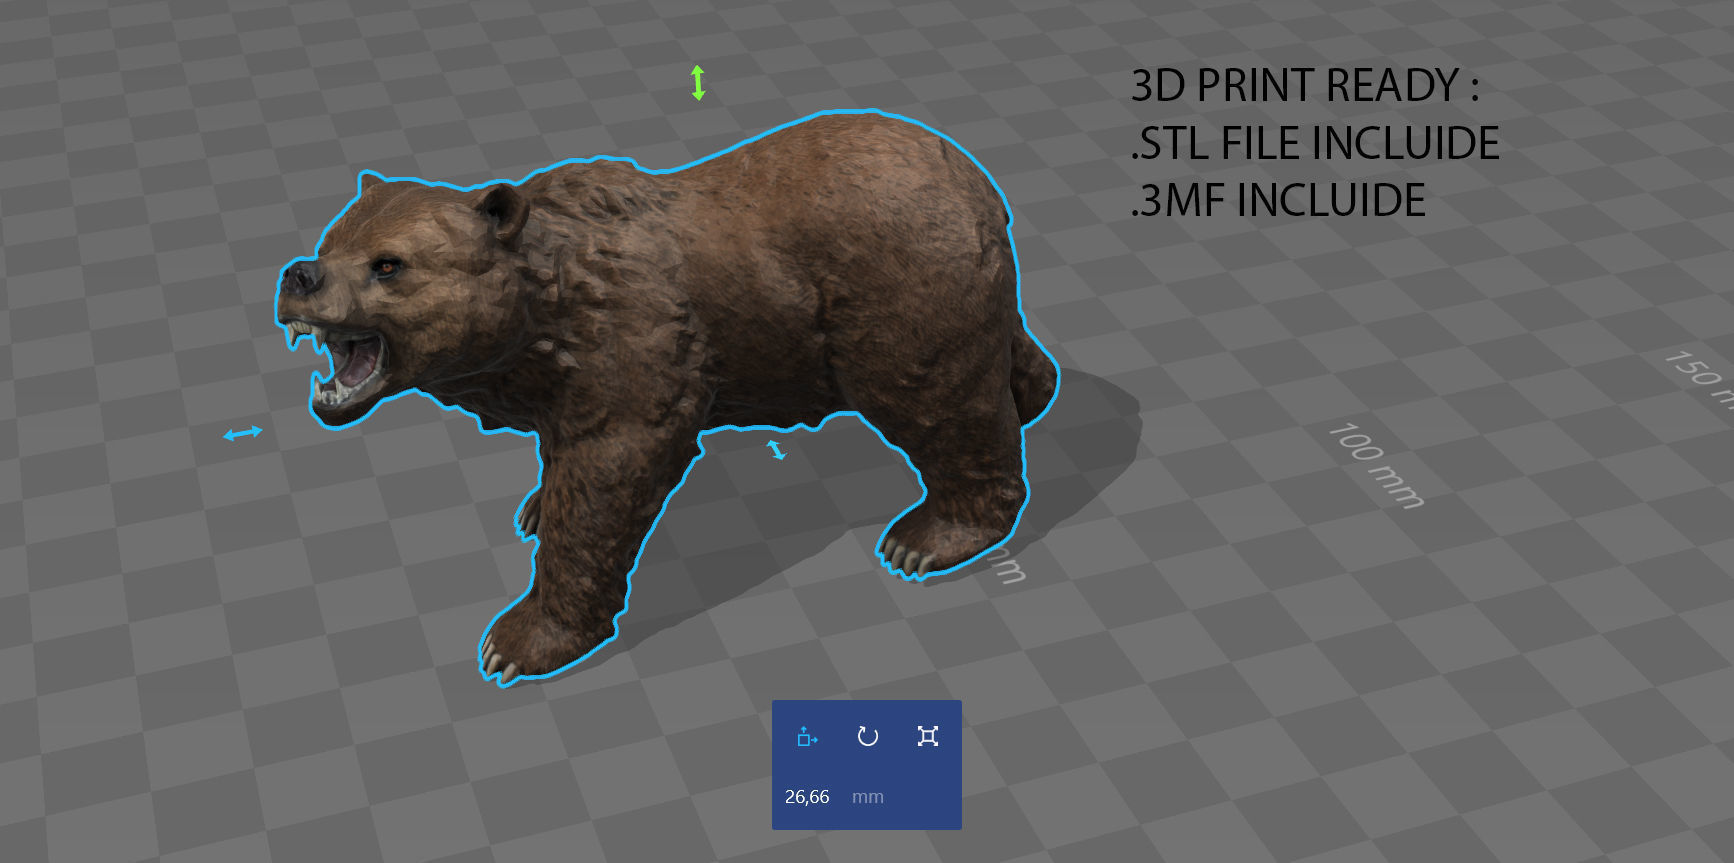Select the Move tool icon
This screenshot has width=1734, height=863.
click(x=807, y=737)
